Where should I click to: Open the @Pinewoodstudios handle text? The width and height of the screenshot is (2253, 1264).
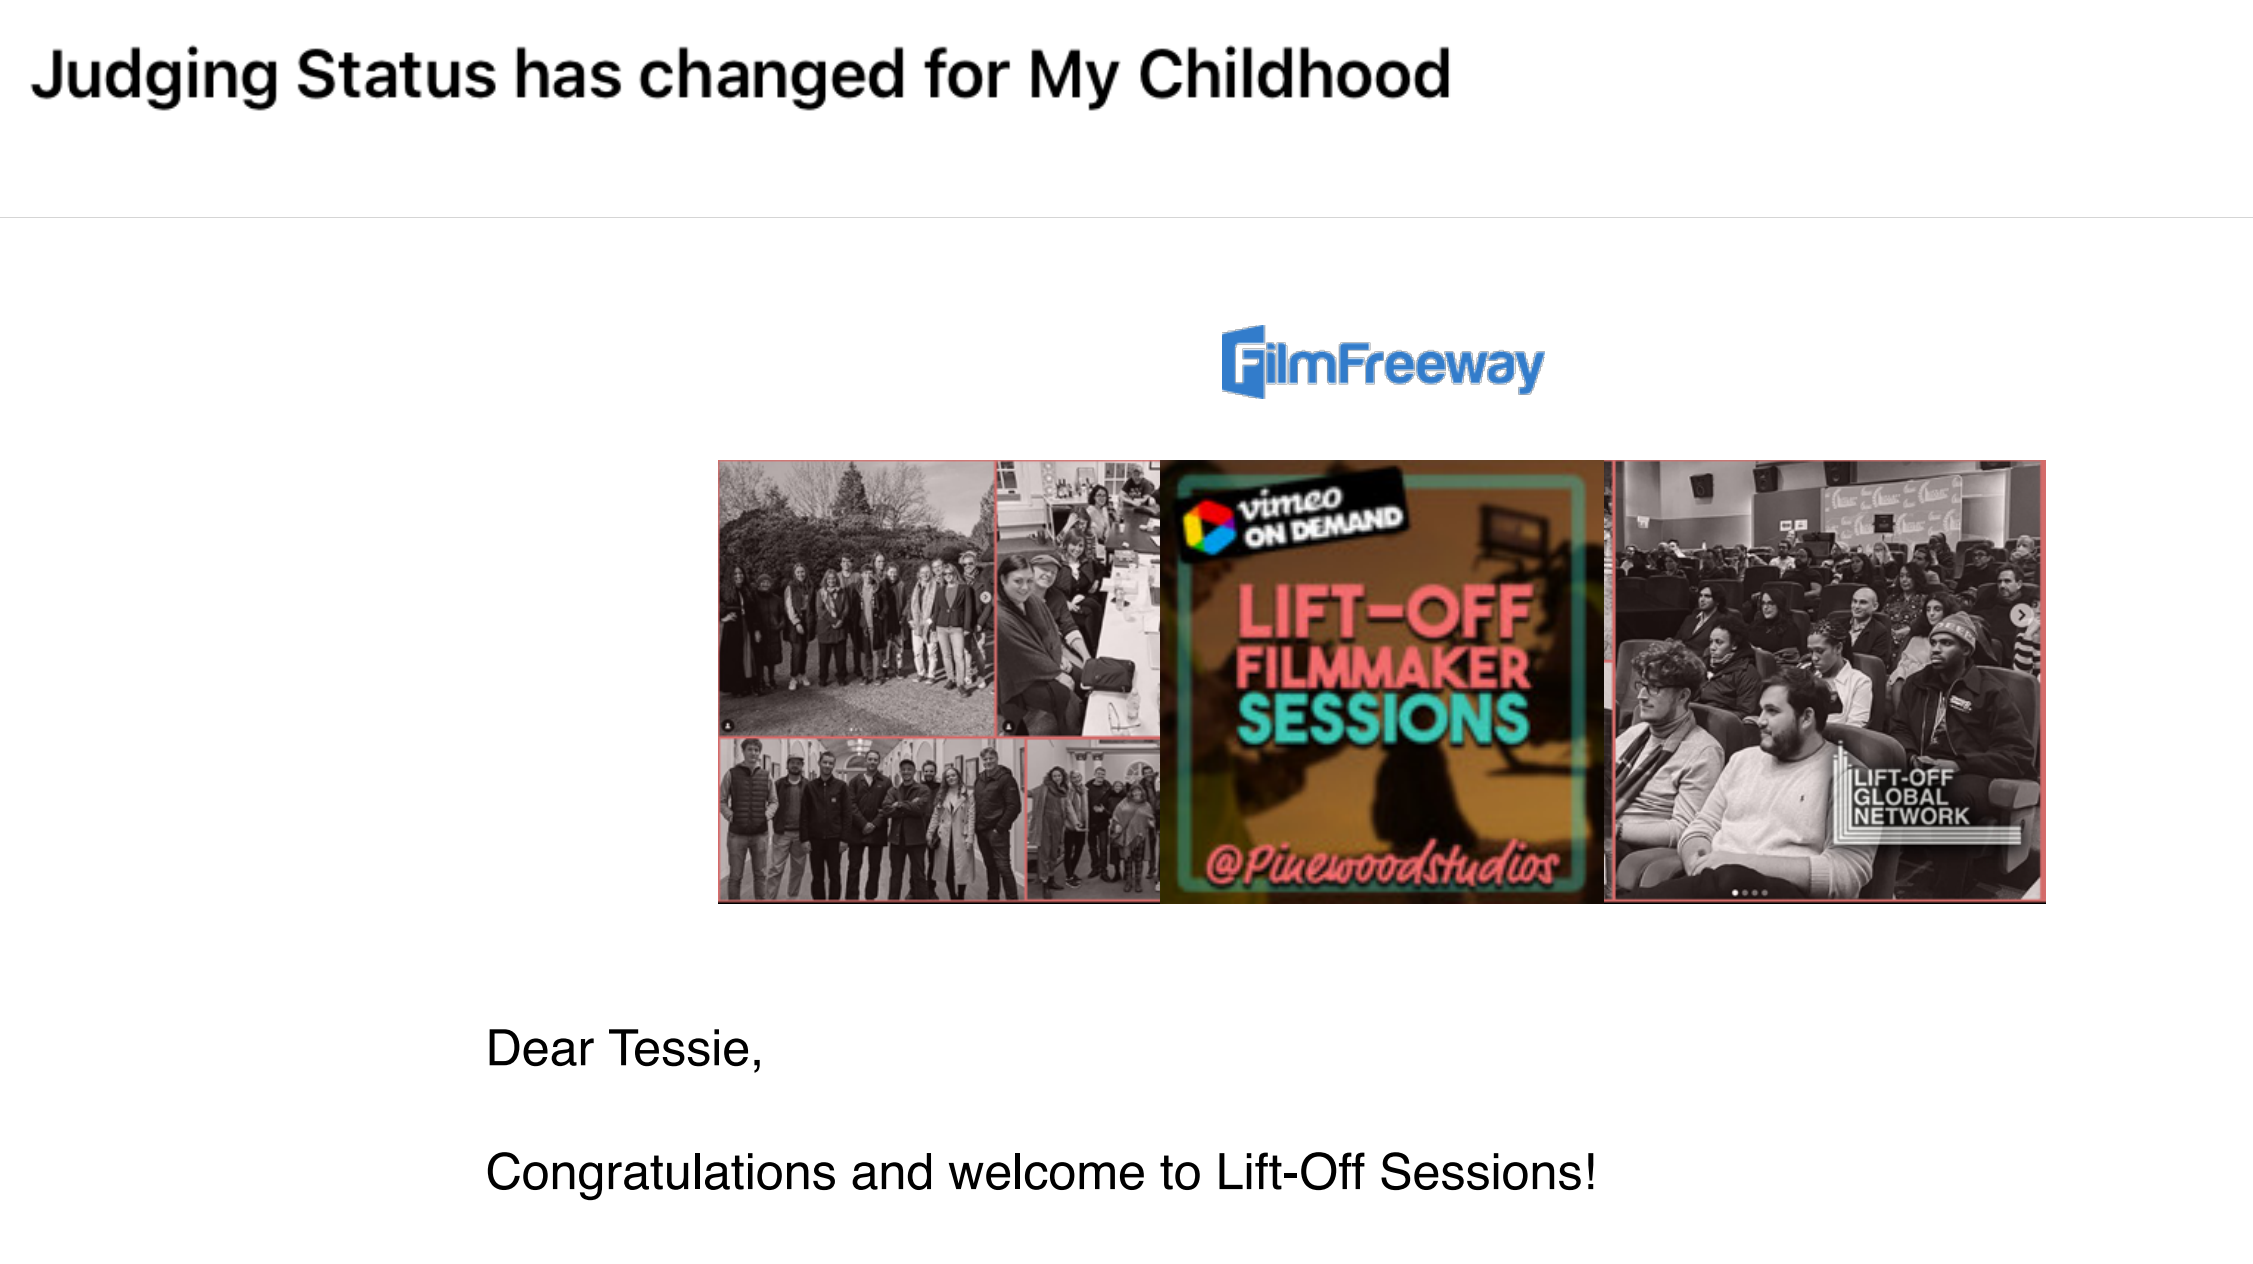tap(1381, 864)
